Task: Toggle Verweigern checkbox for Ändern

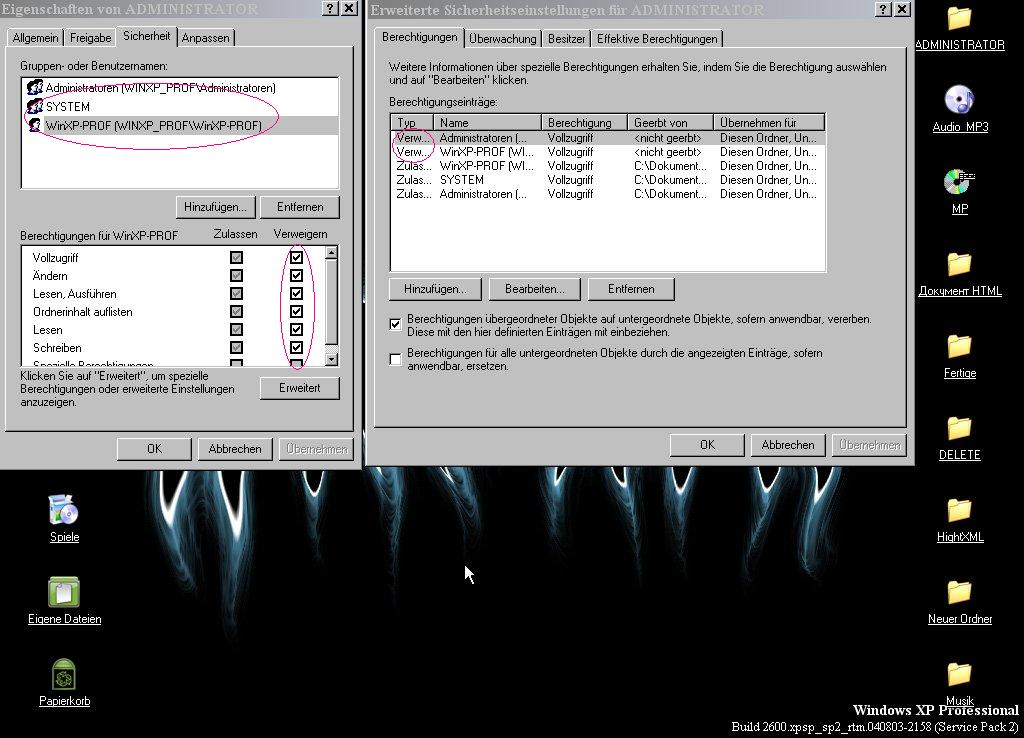Action: 296,276
